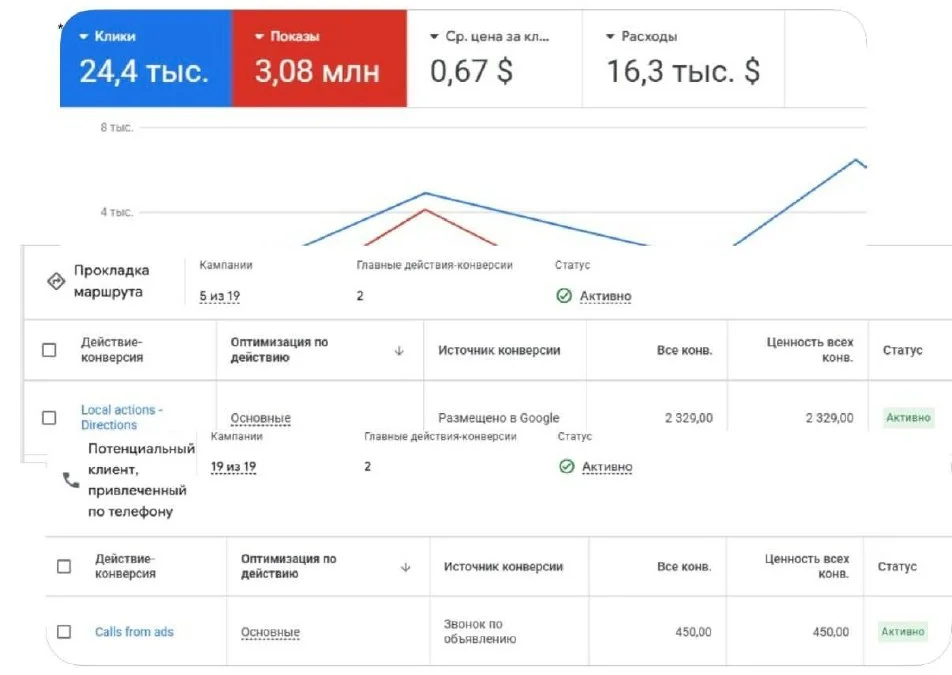Click the Потенциальный клиент, привлеченный по телефону title
The image size is (952, 675).
tap(141, 480)
